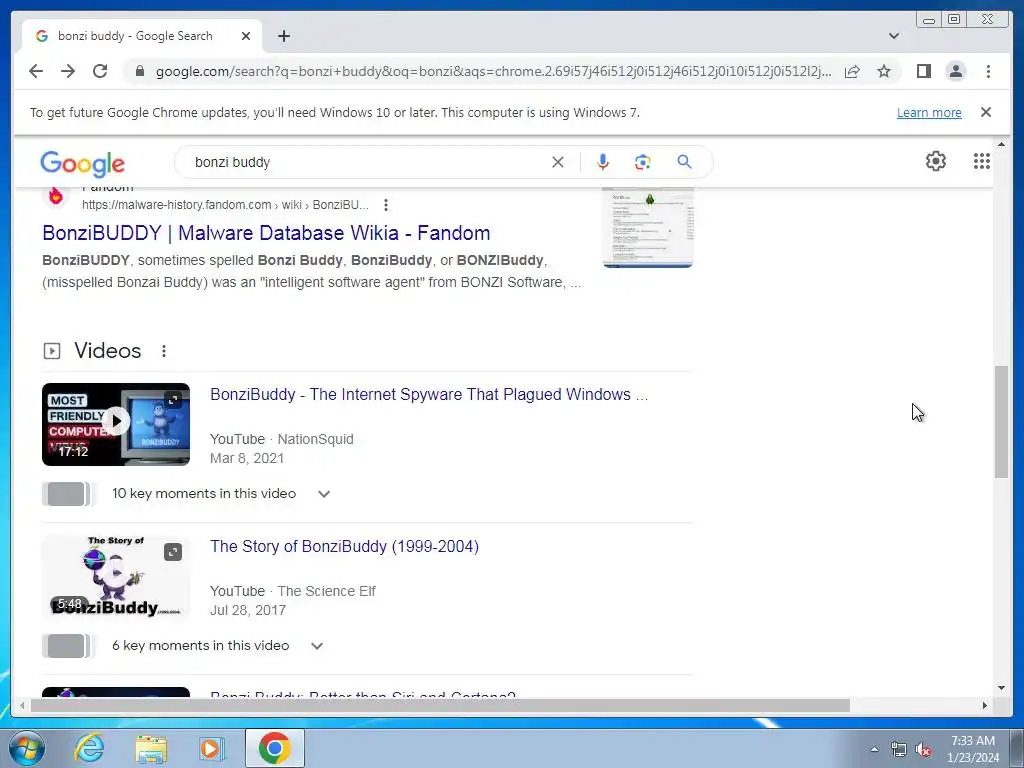
Task: Open The Story of BonziBuddy video link
Action: point(344,547)
